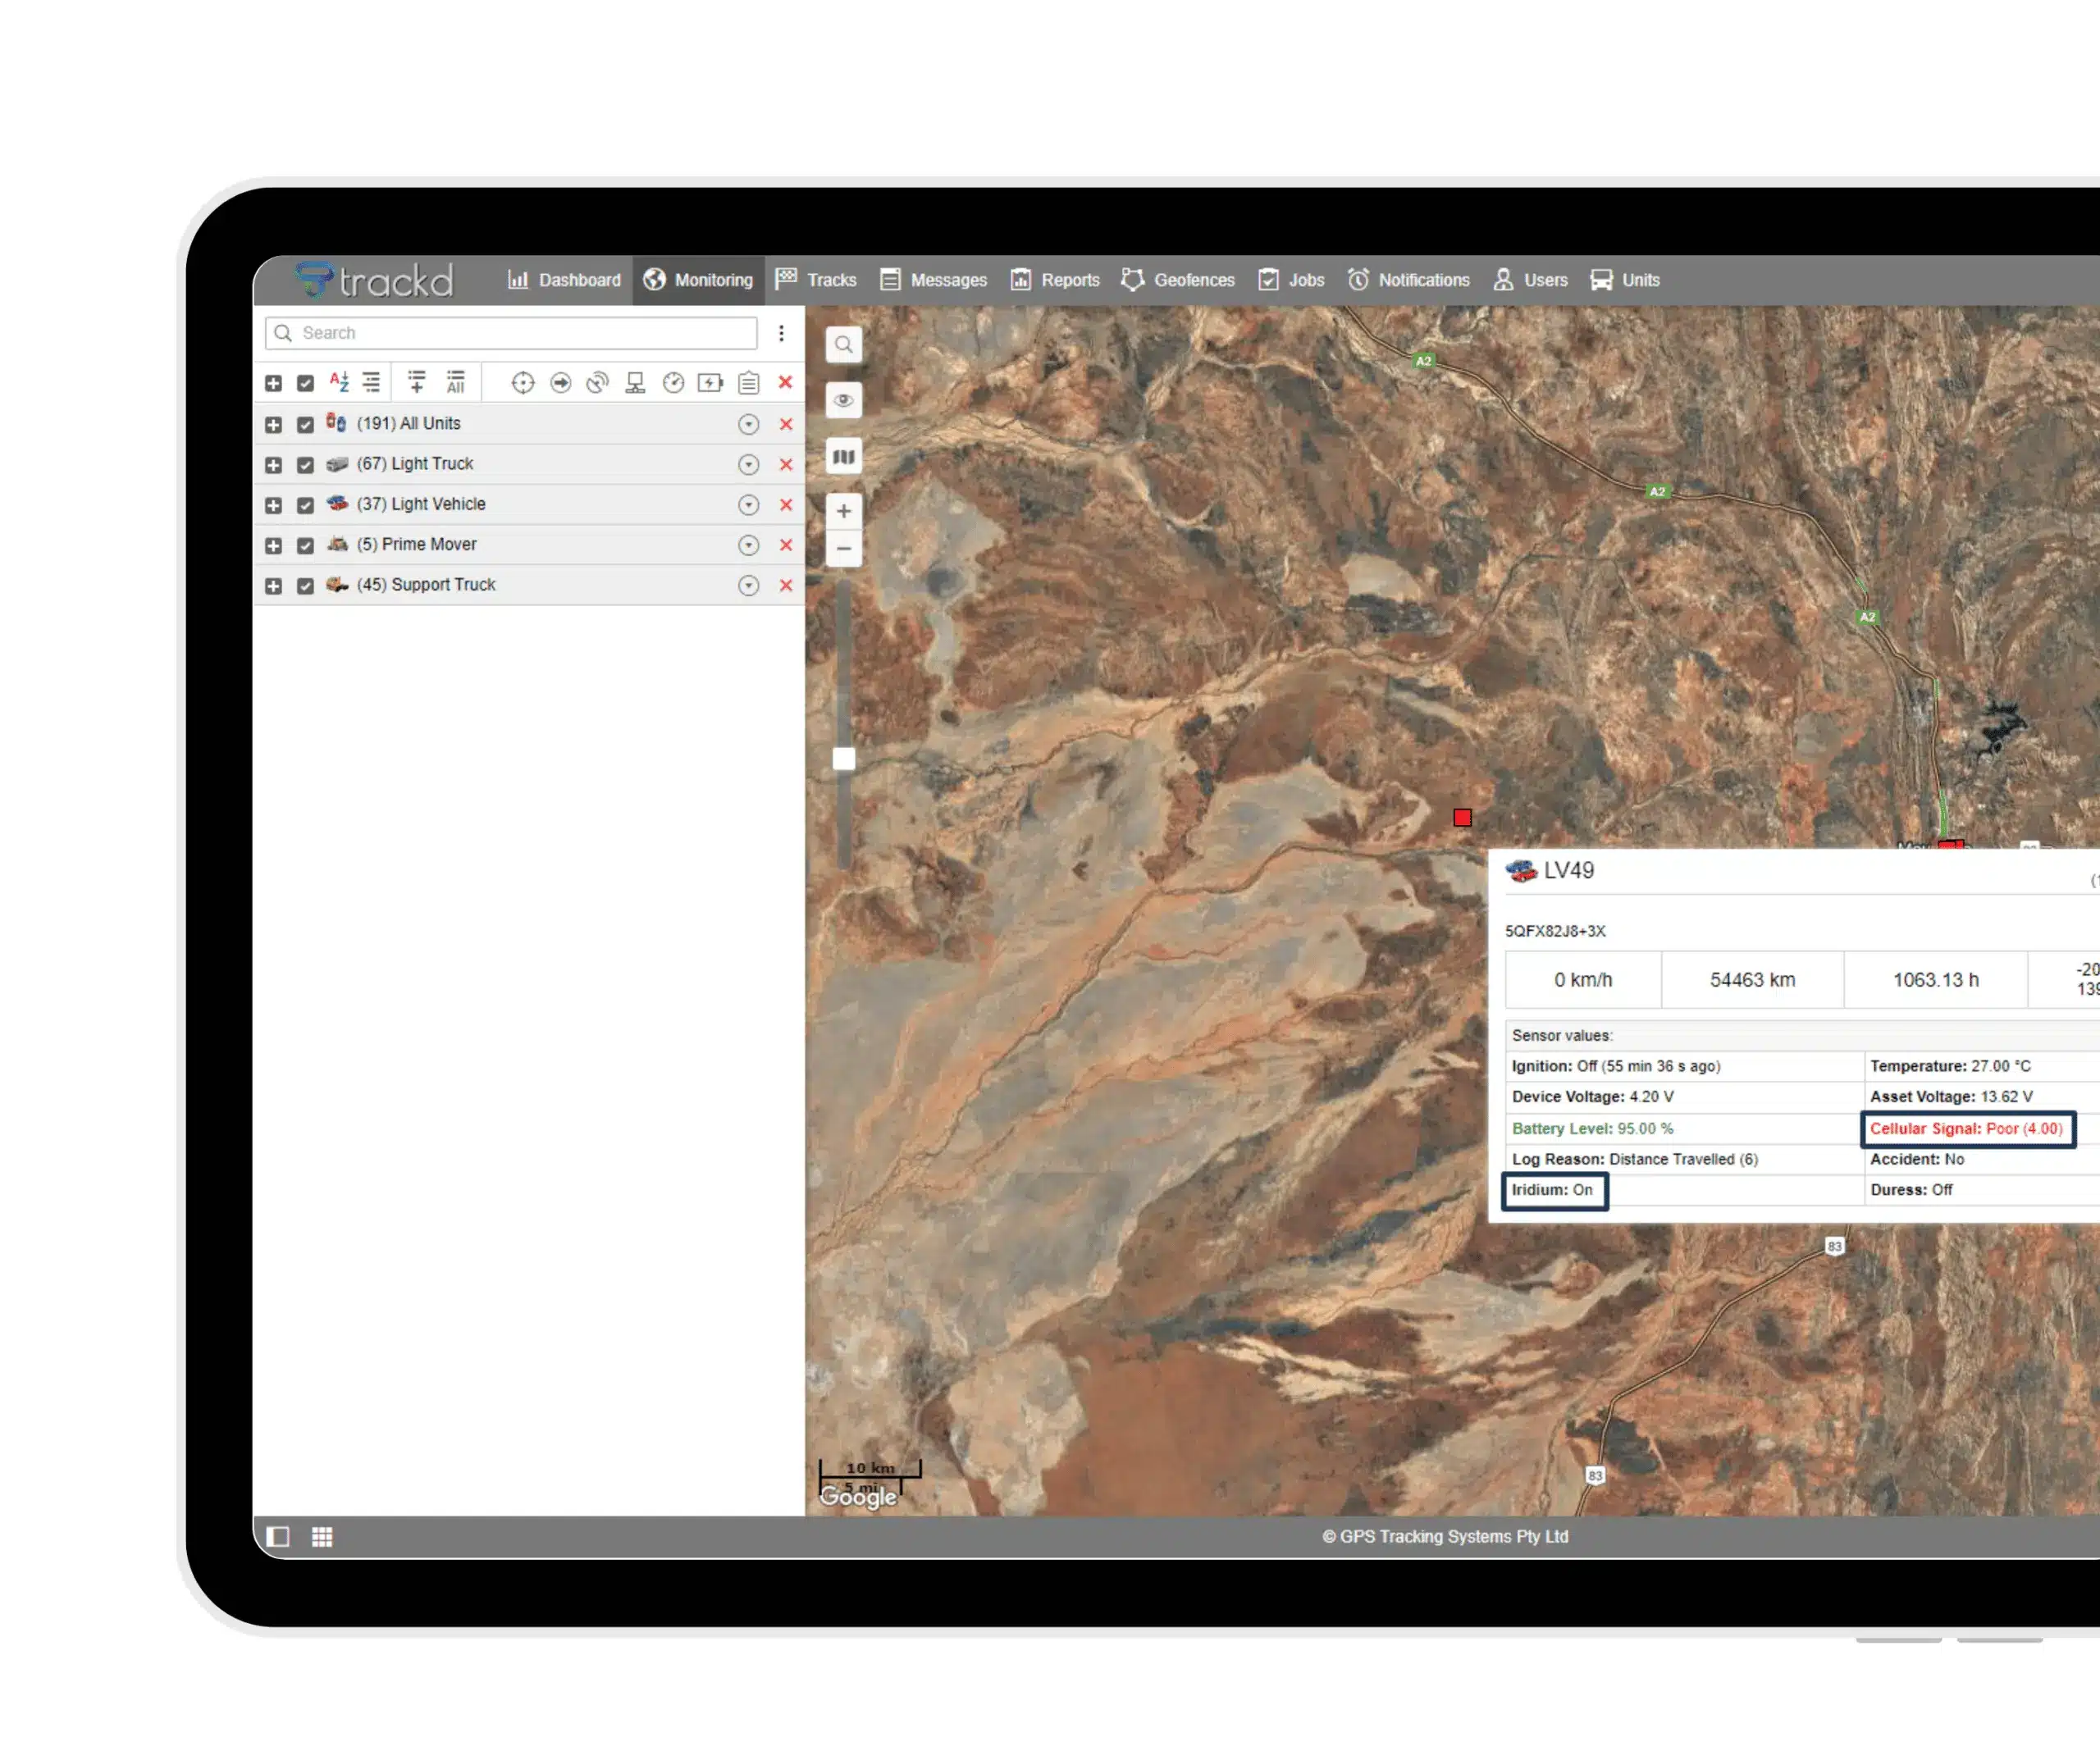
Task: Expand the All Units group
Action: (273, 425)
